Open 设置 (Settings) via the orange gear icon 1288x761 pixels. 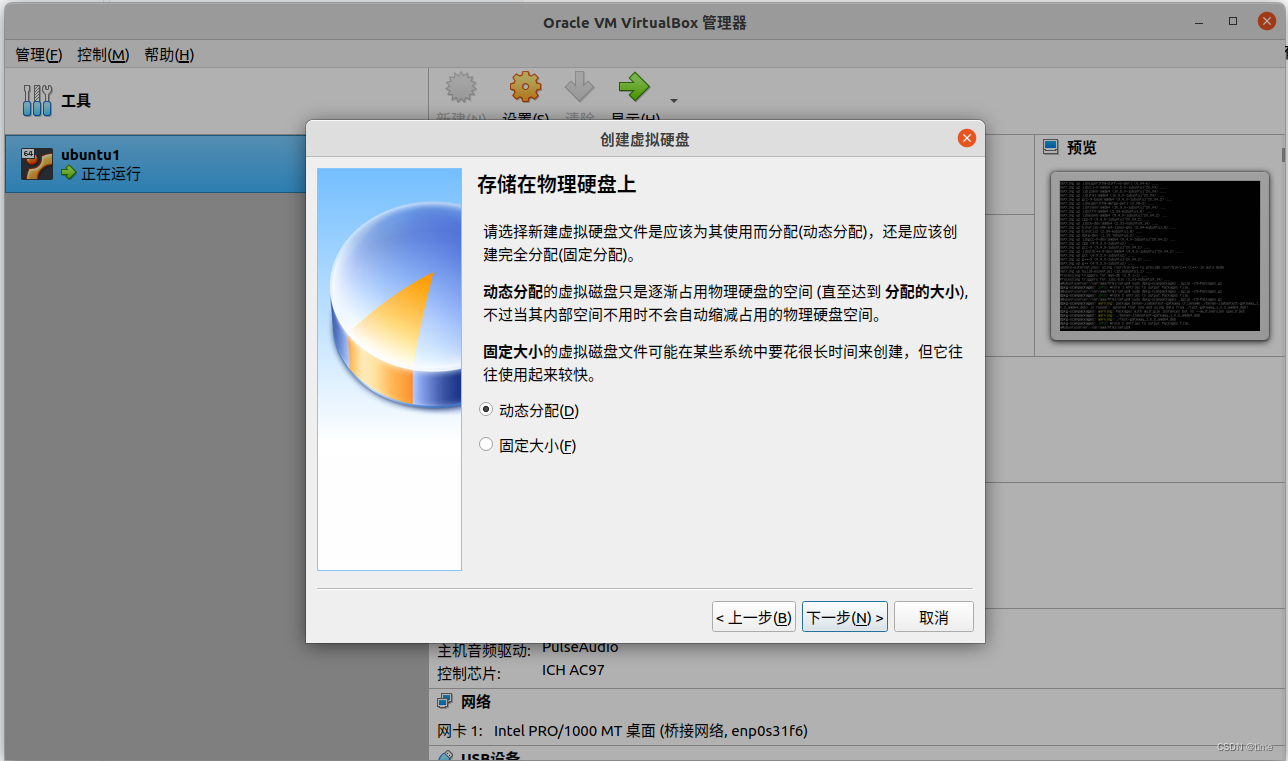pyautogui.click(x=526, y=88)
